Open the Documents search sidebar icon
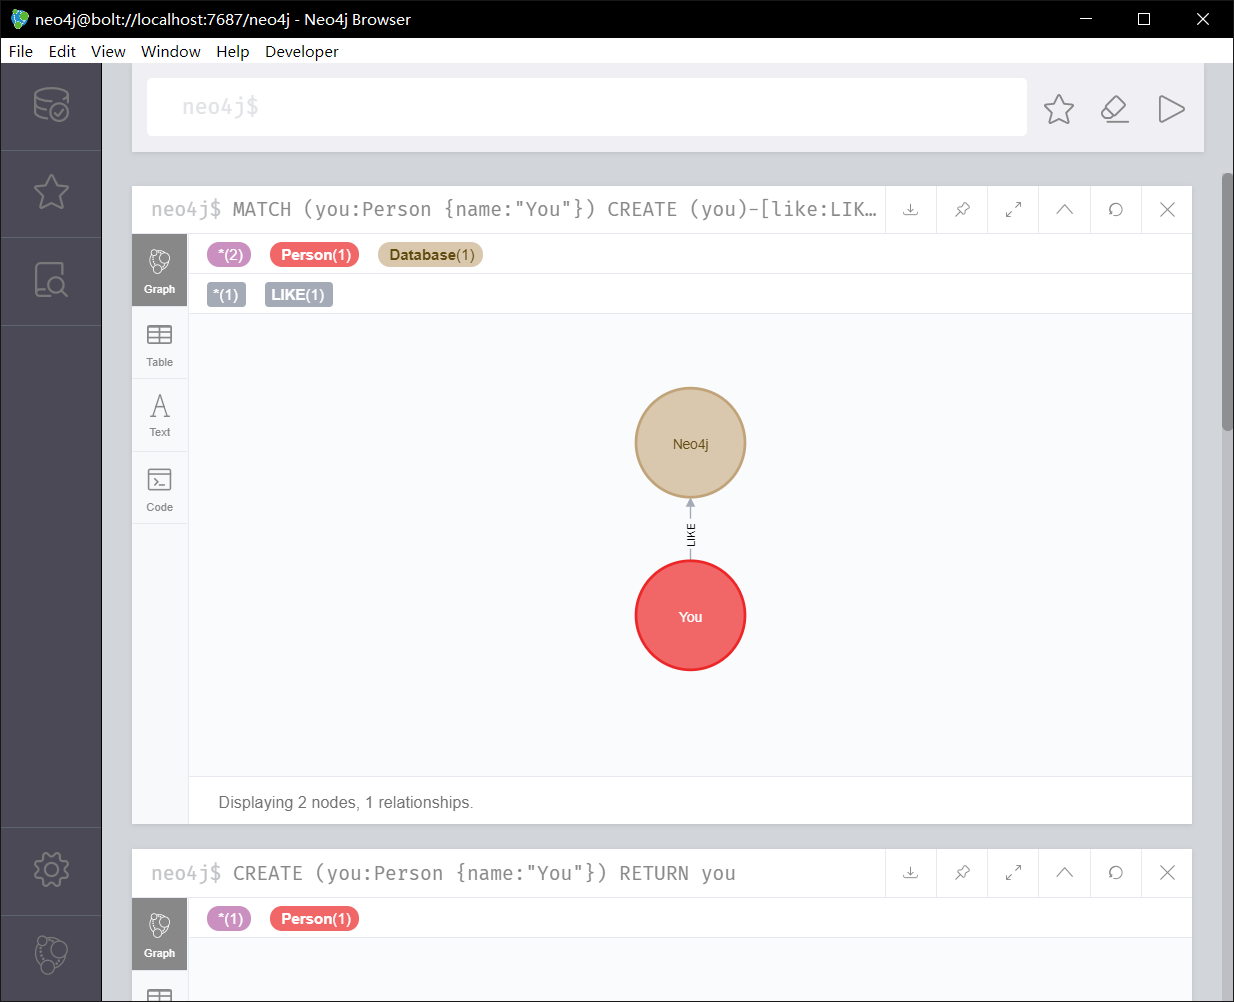 51,280
